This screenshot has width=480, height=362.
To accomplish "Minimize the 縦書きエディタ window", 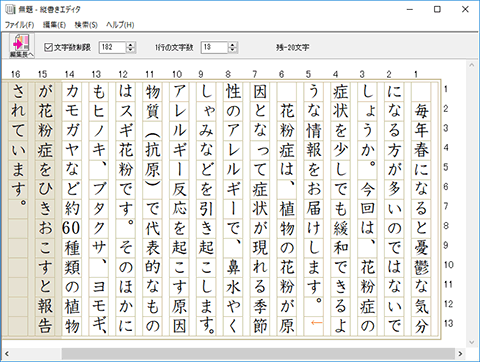I will tap(410, 9).
